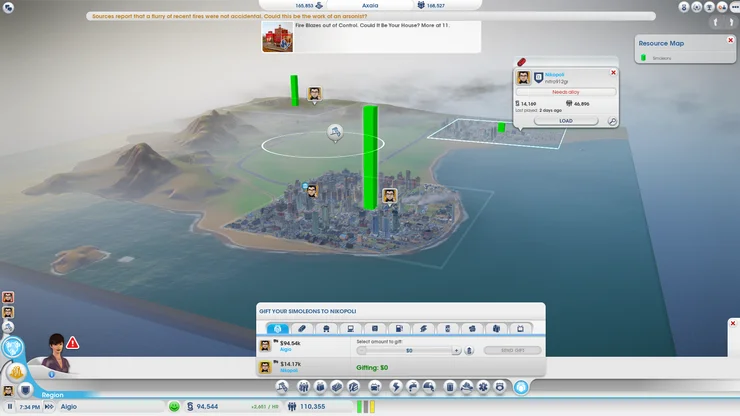Screen dimensions: 740x416
Task: Open the water utility menu
Action: coord(412,387)
